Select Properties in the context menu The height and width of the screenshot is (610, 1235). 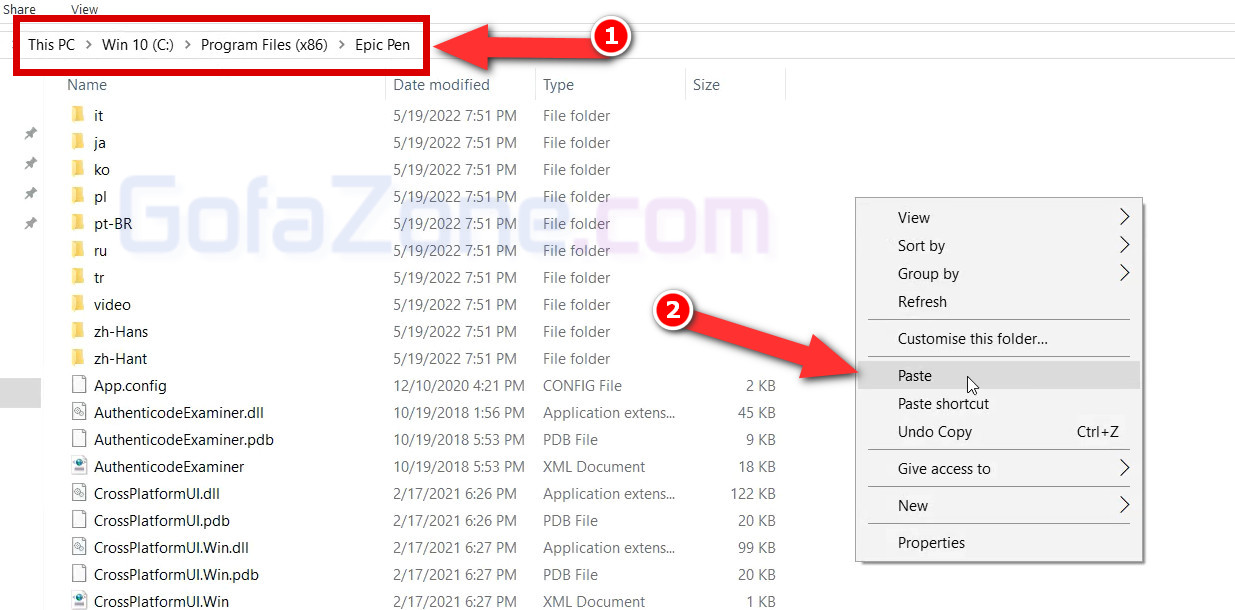(931, 543)
